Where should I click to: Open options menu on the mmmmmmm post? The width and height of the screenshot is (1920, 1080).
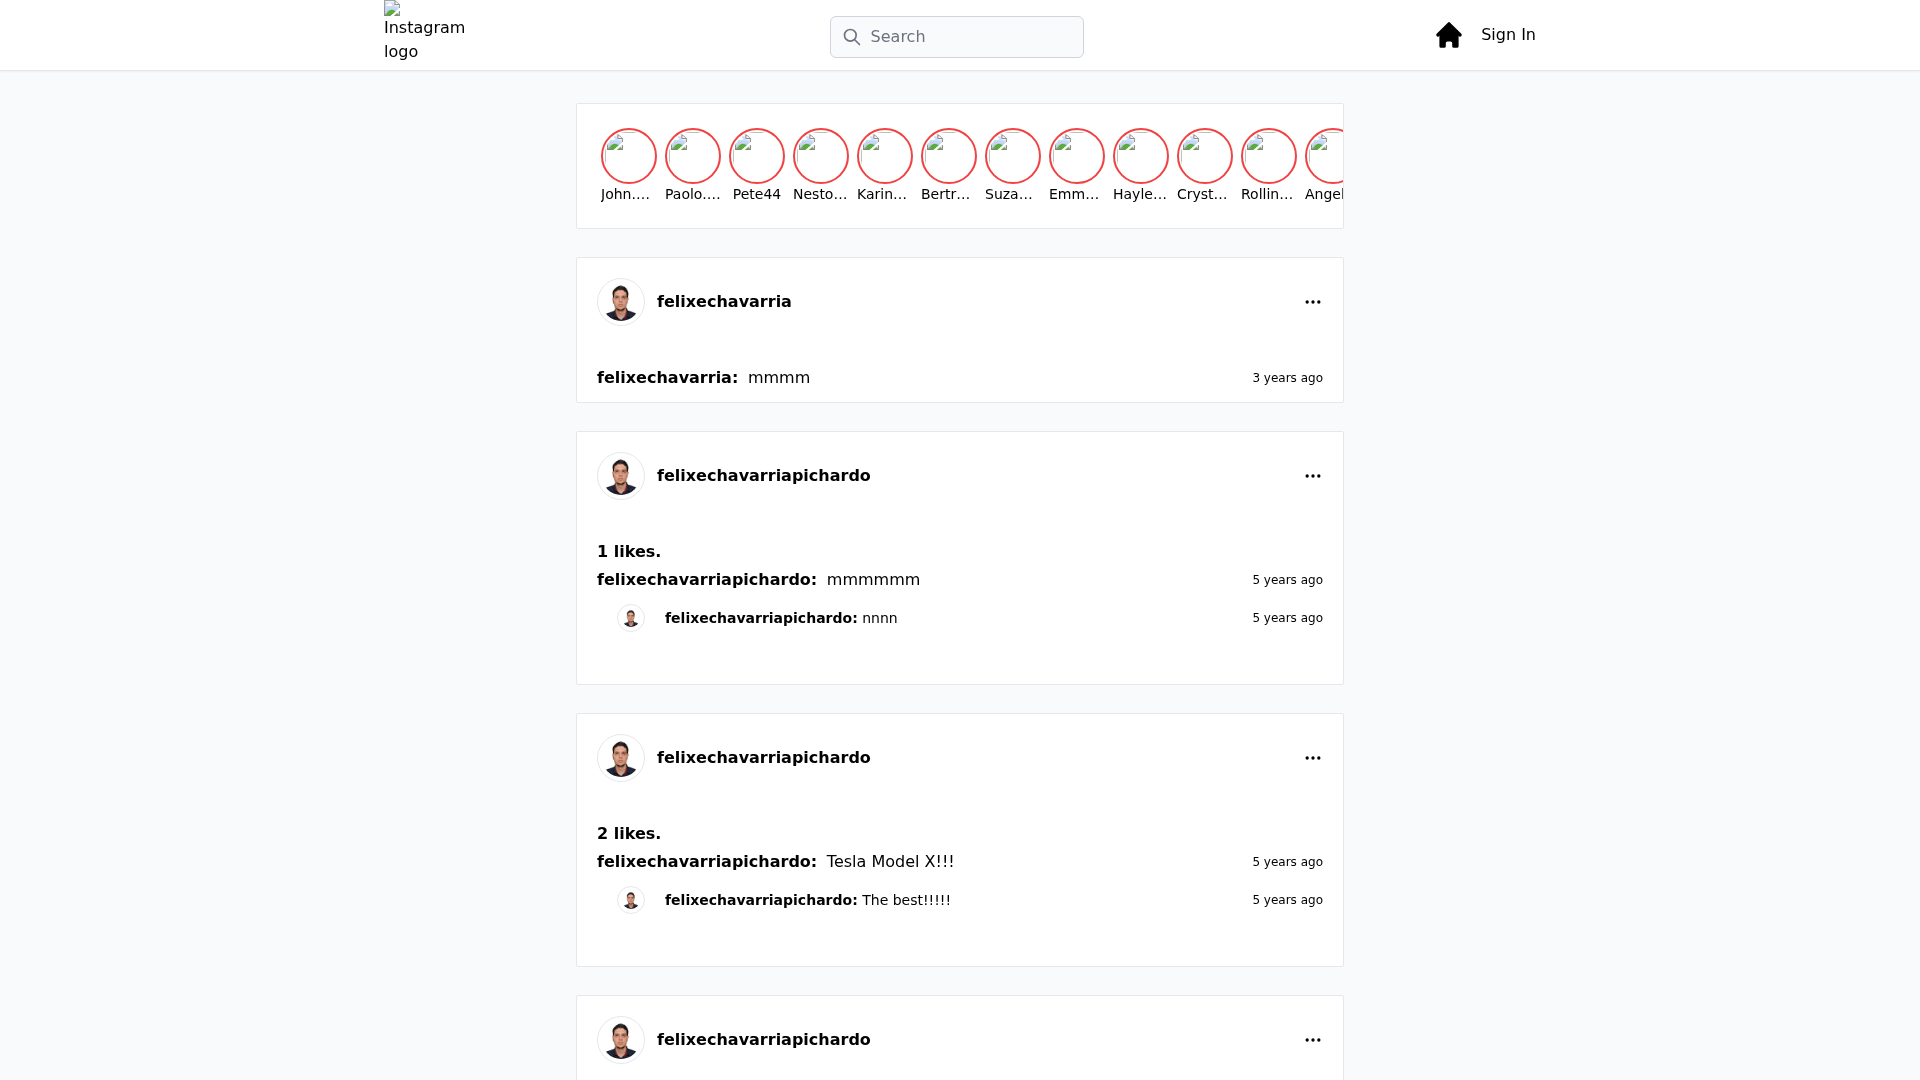(1313, 476)
